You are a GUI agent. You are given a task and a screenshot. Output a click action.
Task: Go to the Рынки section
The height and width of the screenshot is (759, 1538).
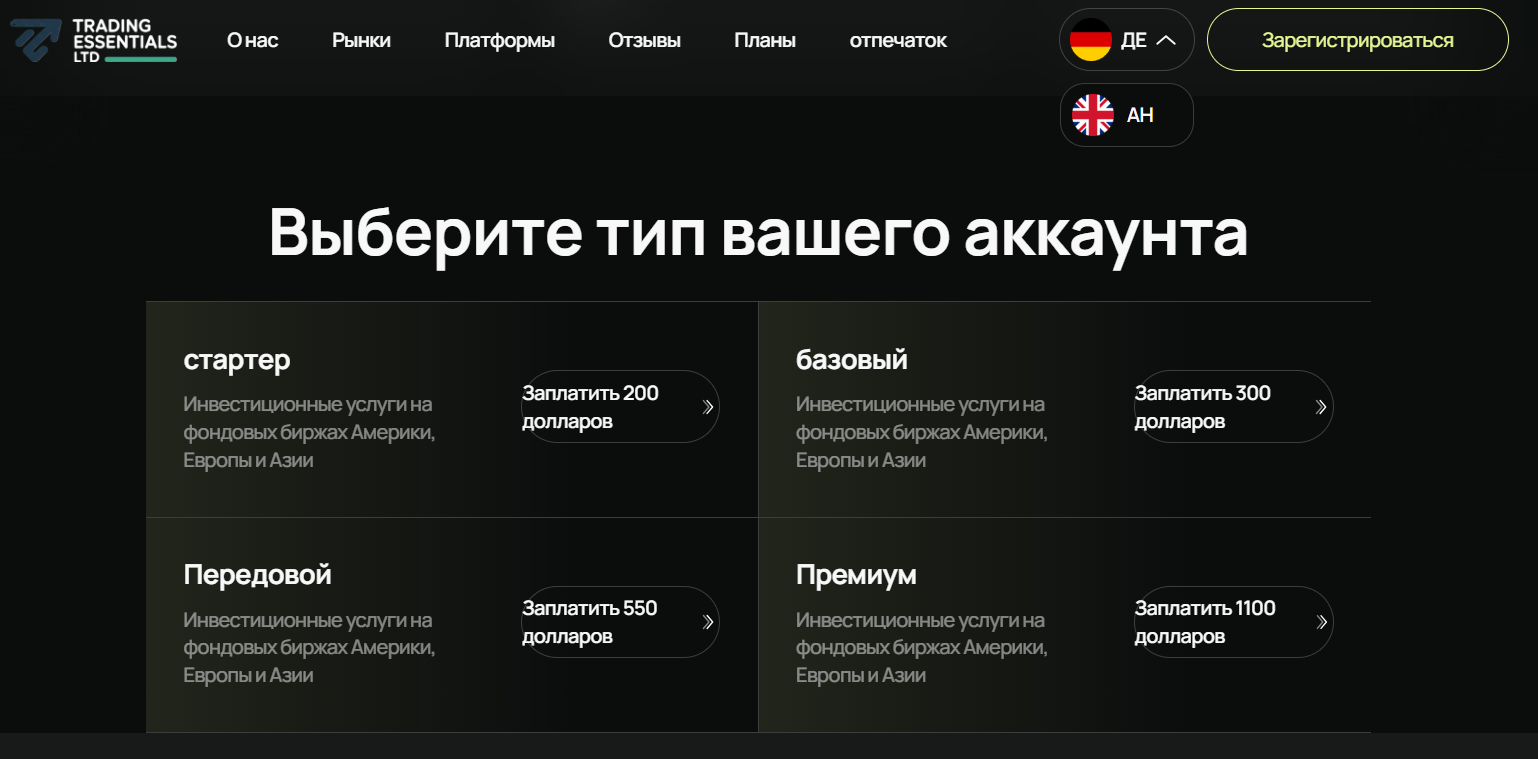point(361,40)
